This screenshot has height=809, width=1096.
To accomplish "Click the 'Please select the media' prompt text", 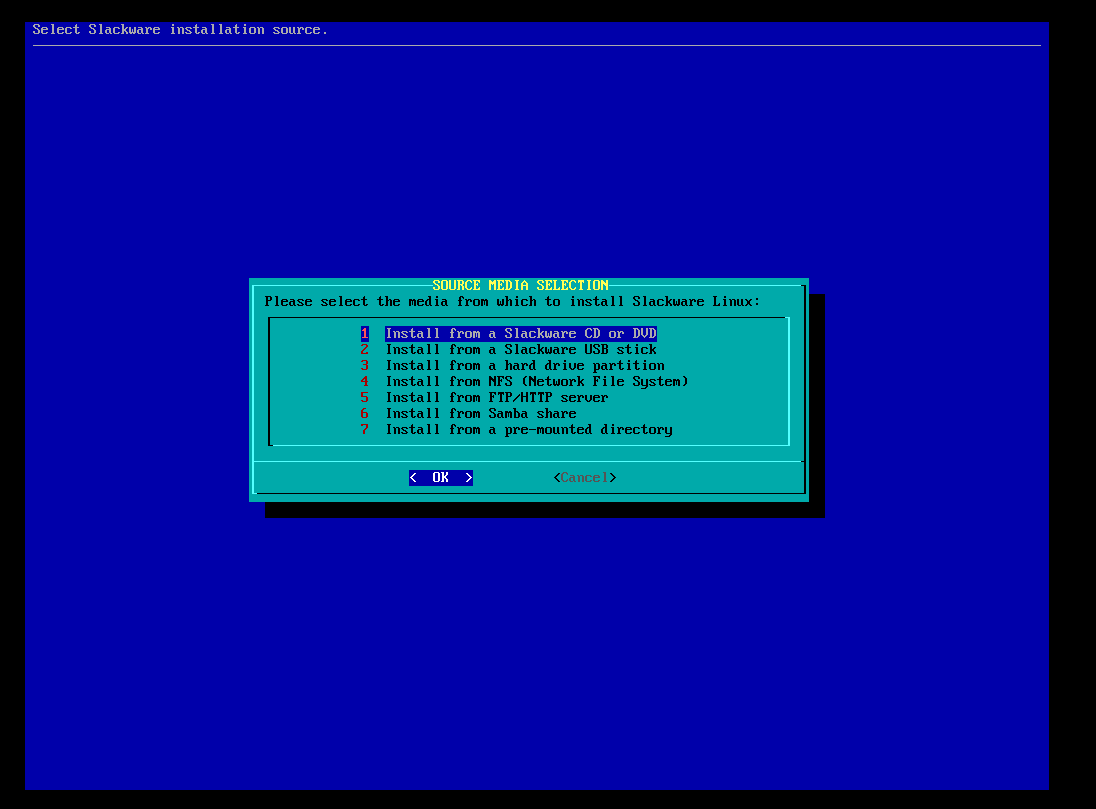I will point(512,302).
